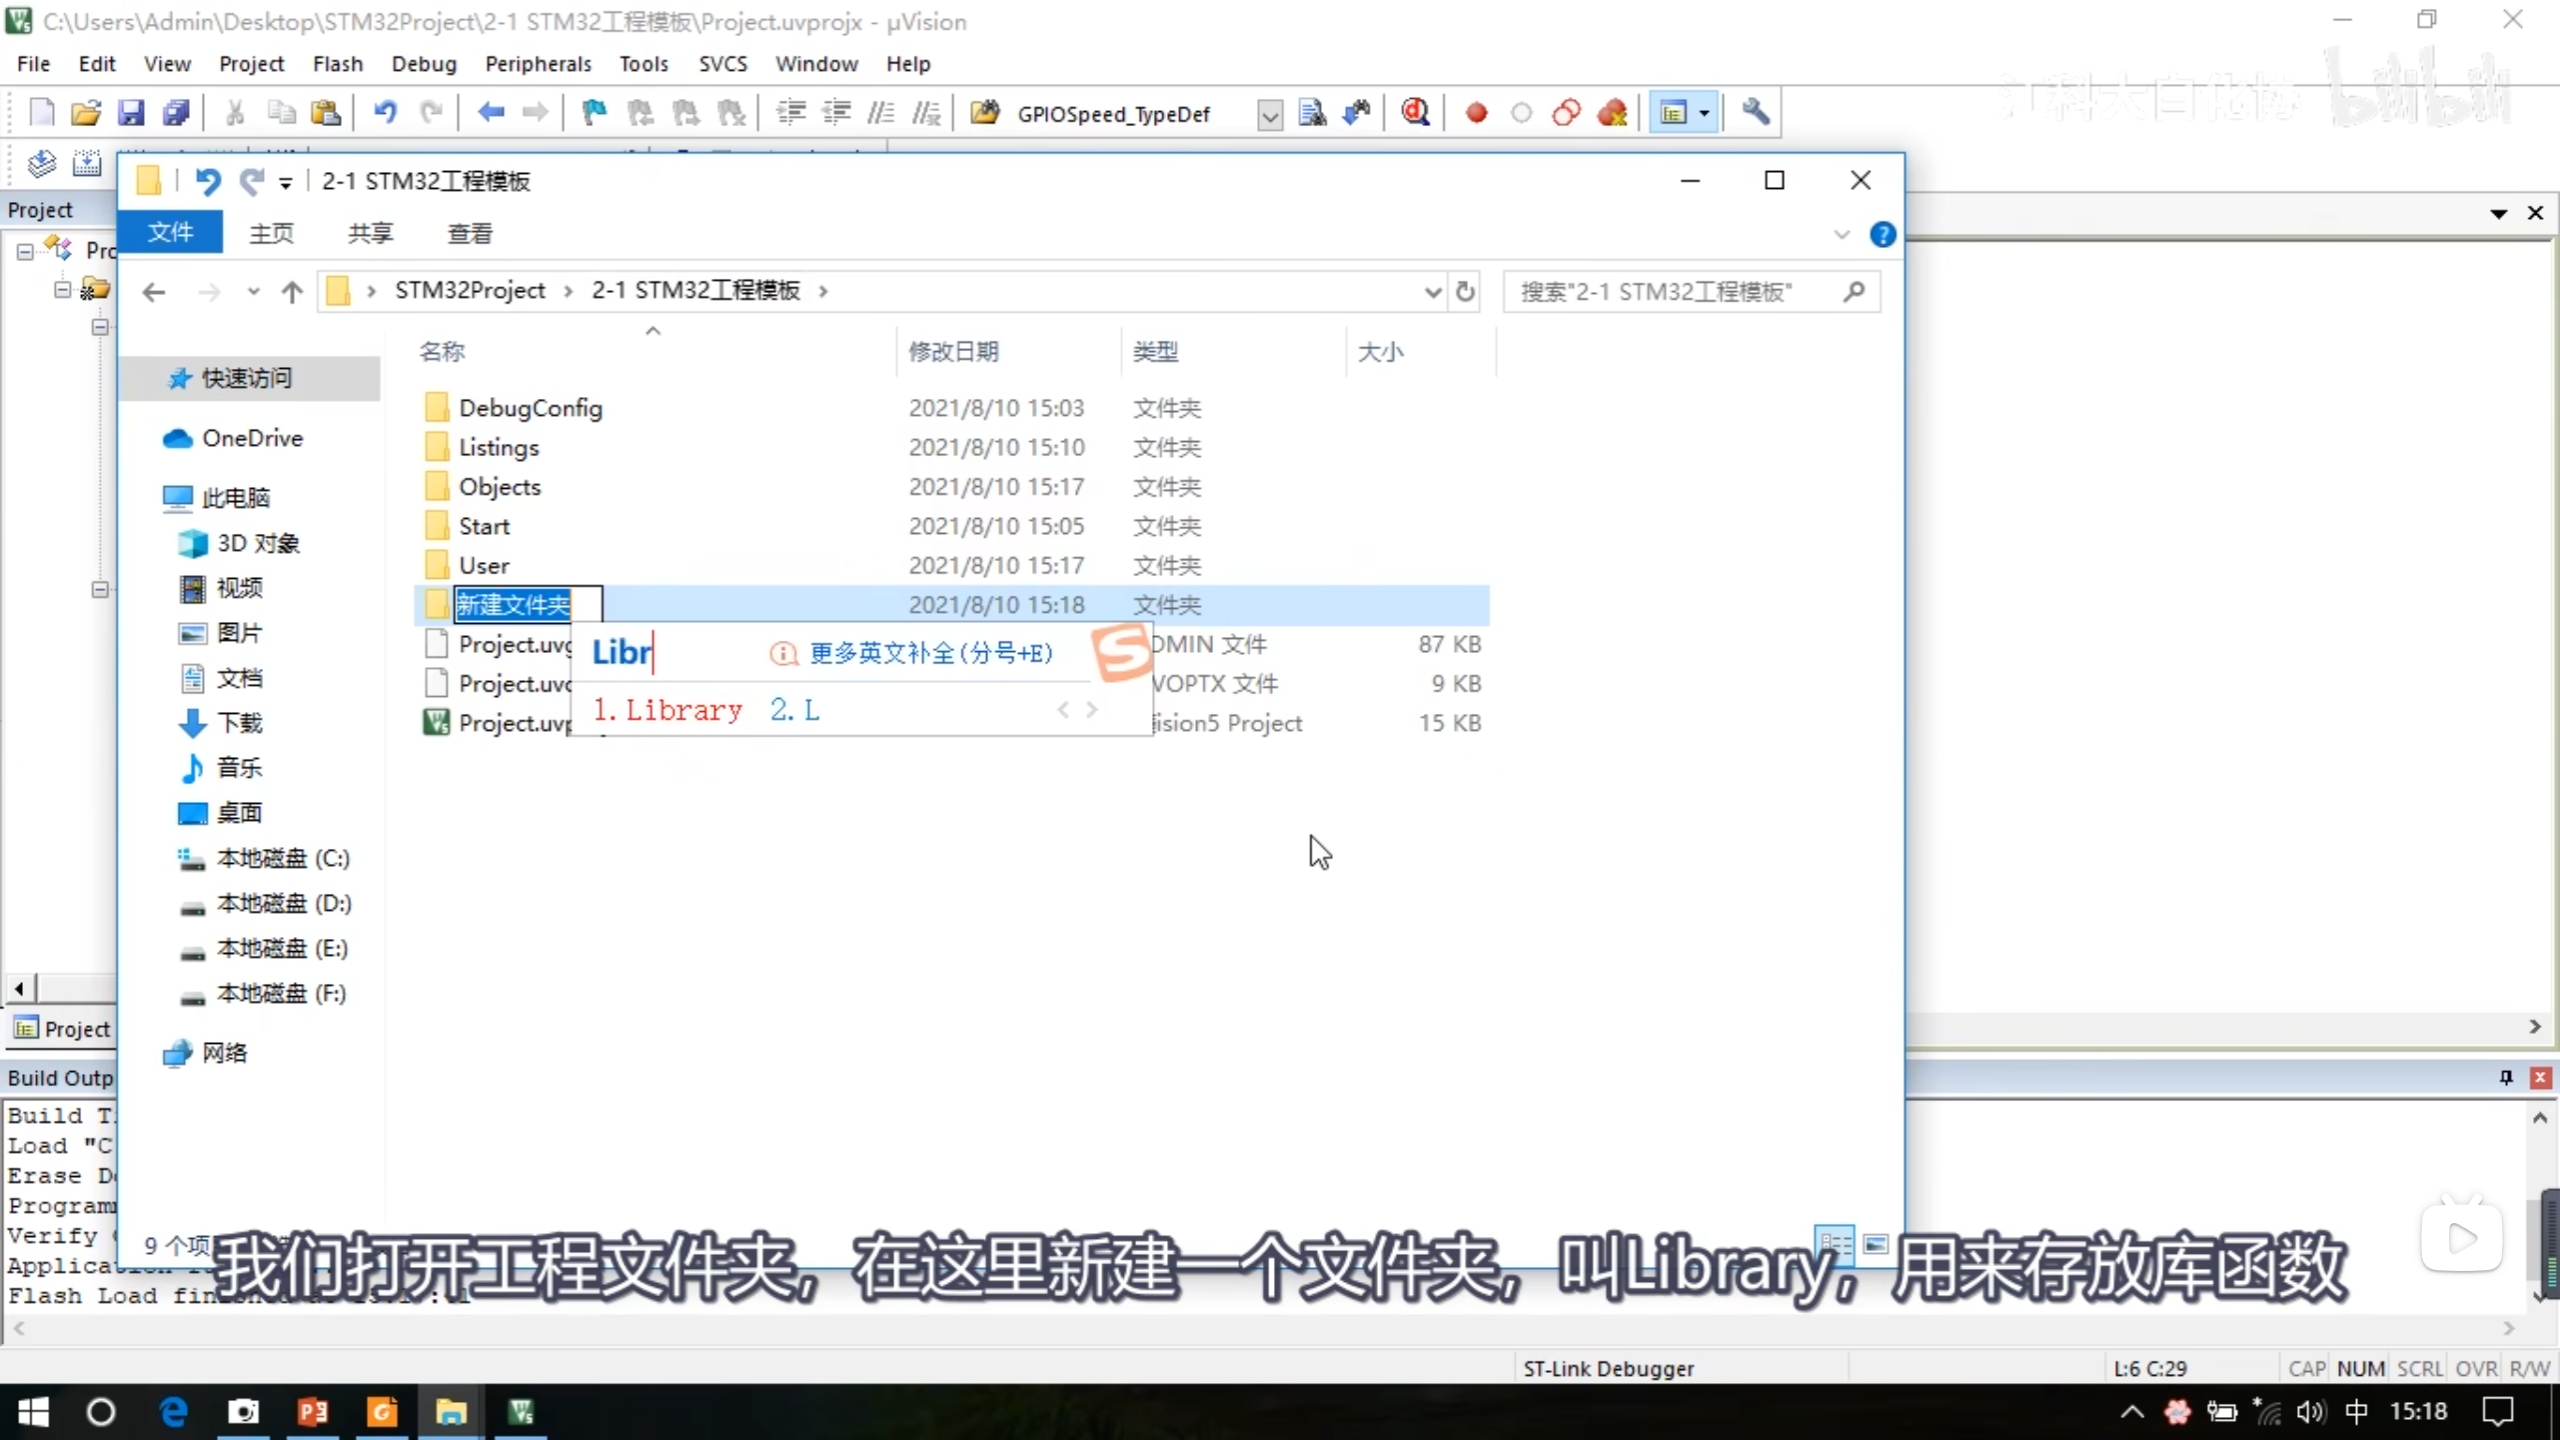Click Explorer refresh button
Viewport: 2560px width, 1440px height.
point(1465,291)
